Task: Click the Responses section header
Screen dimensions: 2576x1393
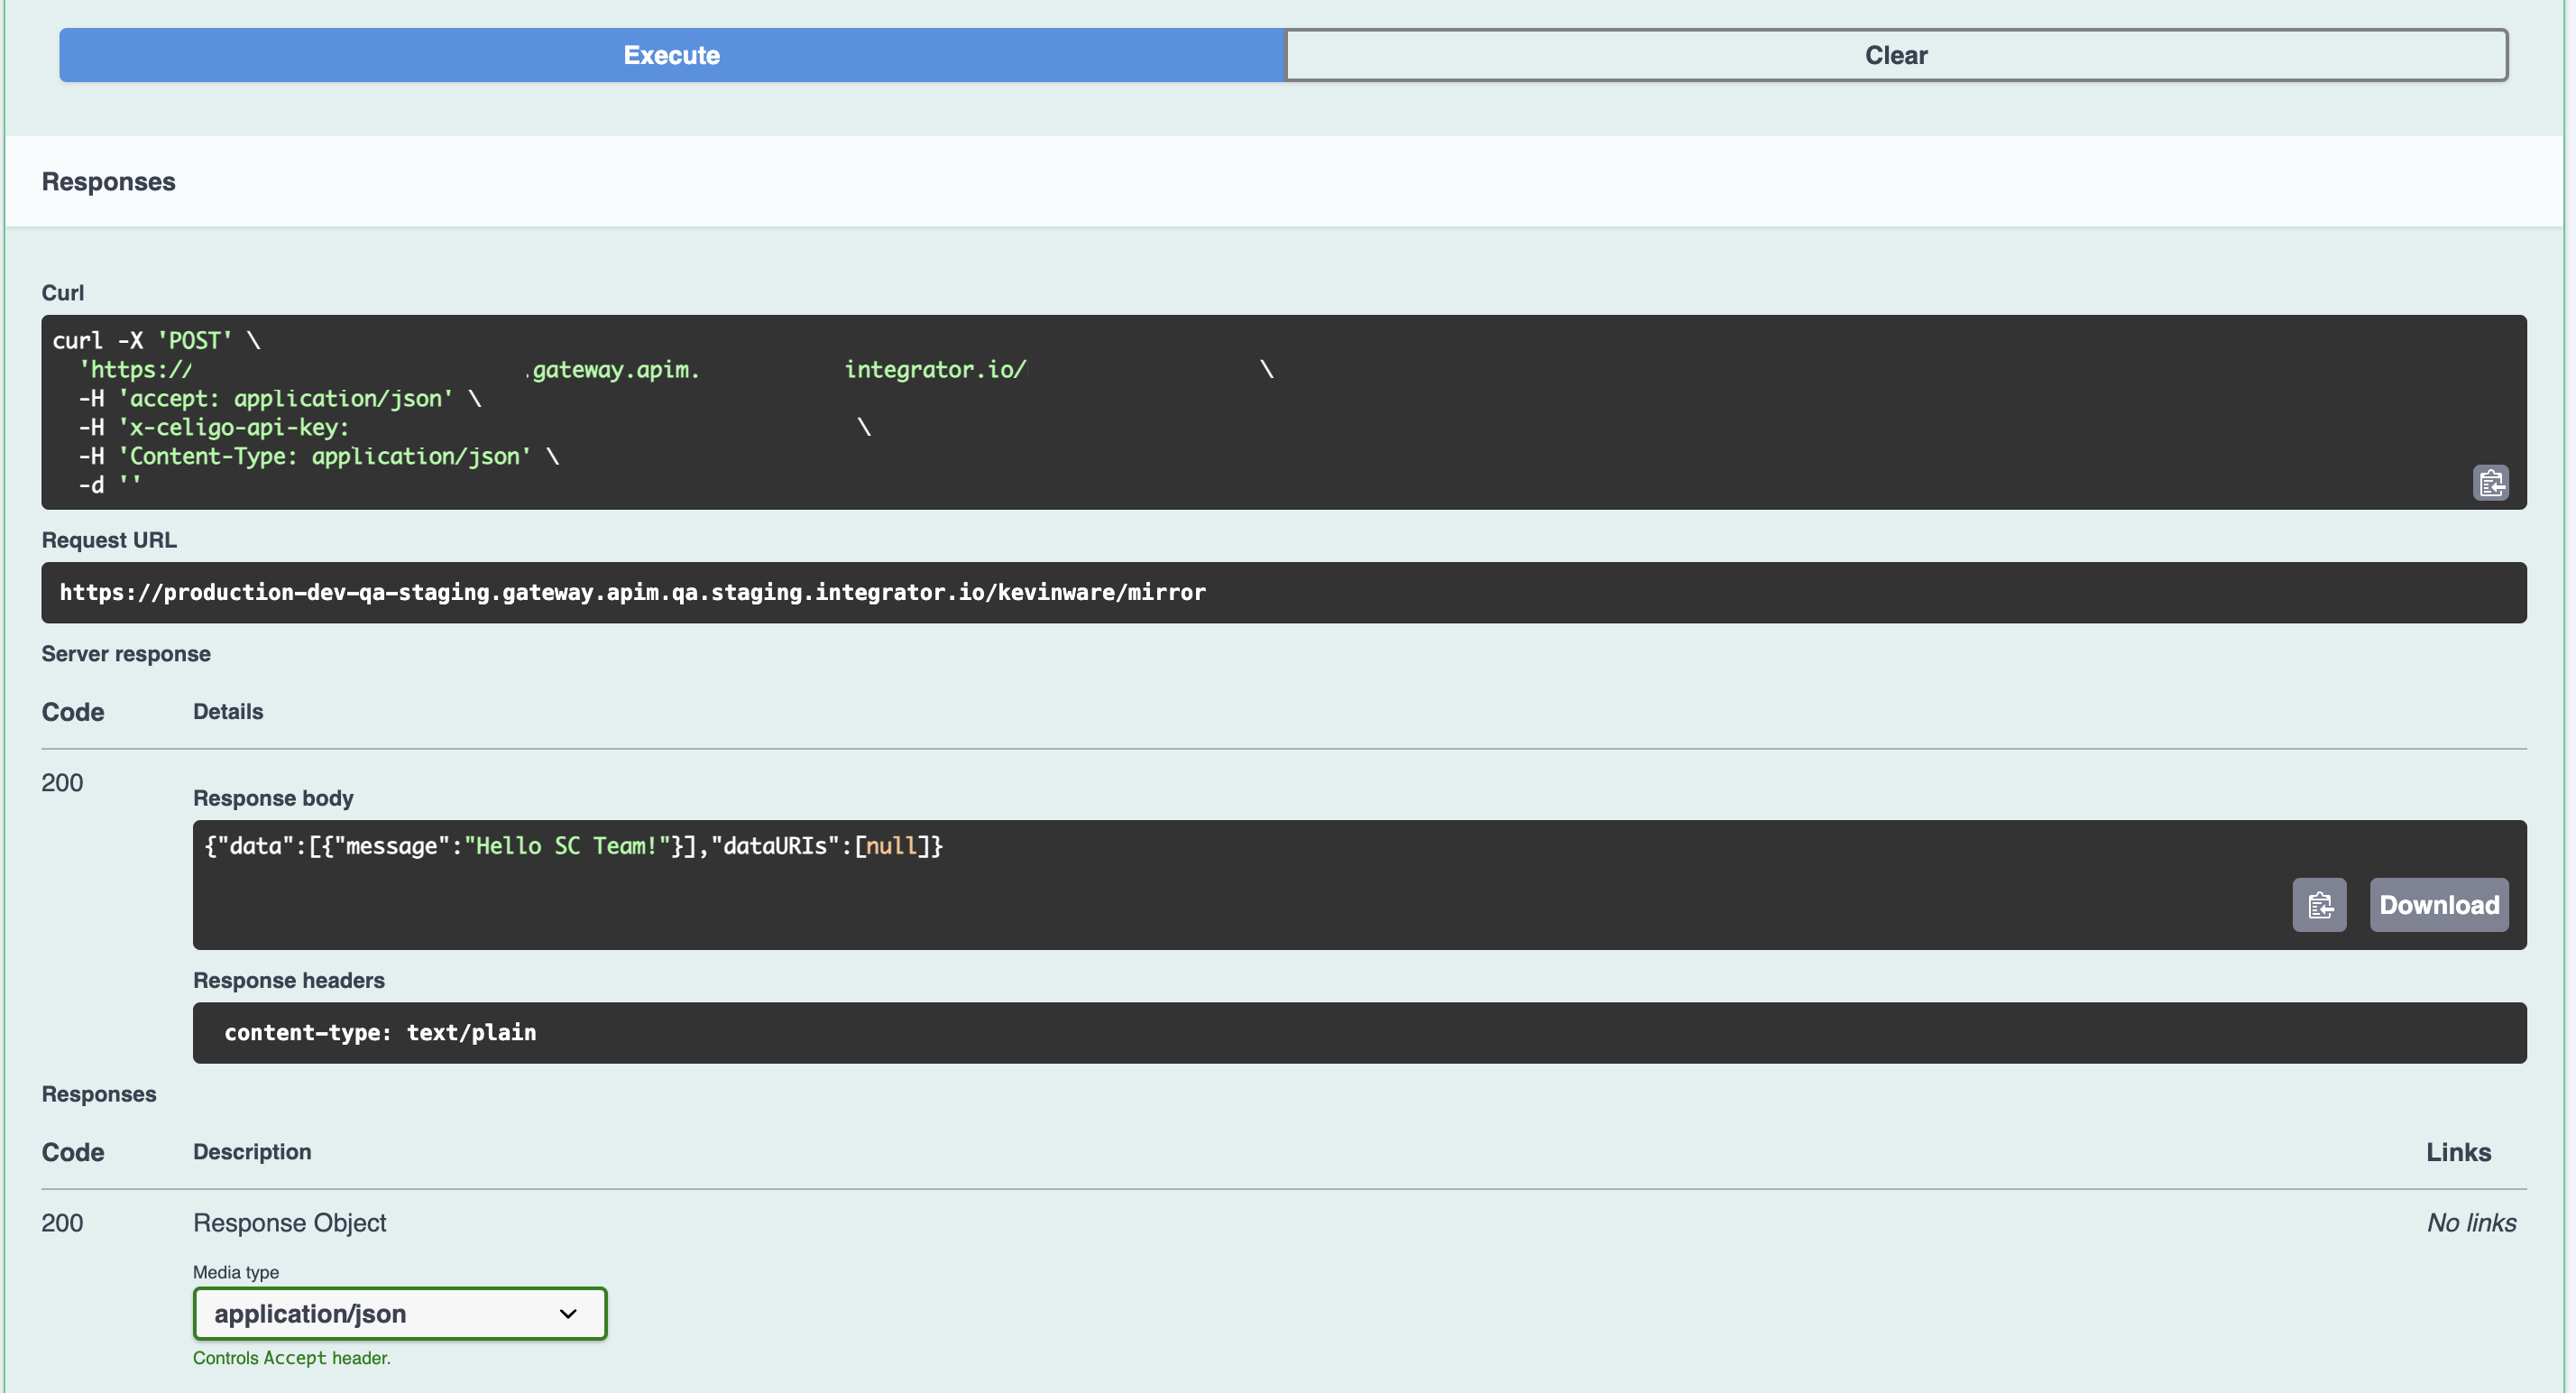Action: 108,181
